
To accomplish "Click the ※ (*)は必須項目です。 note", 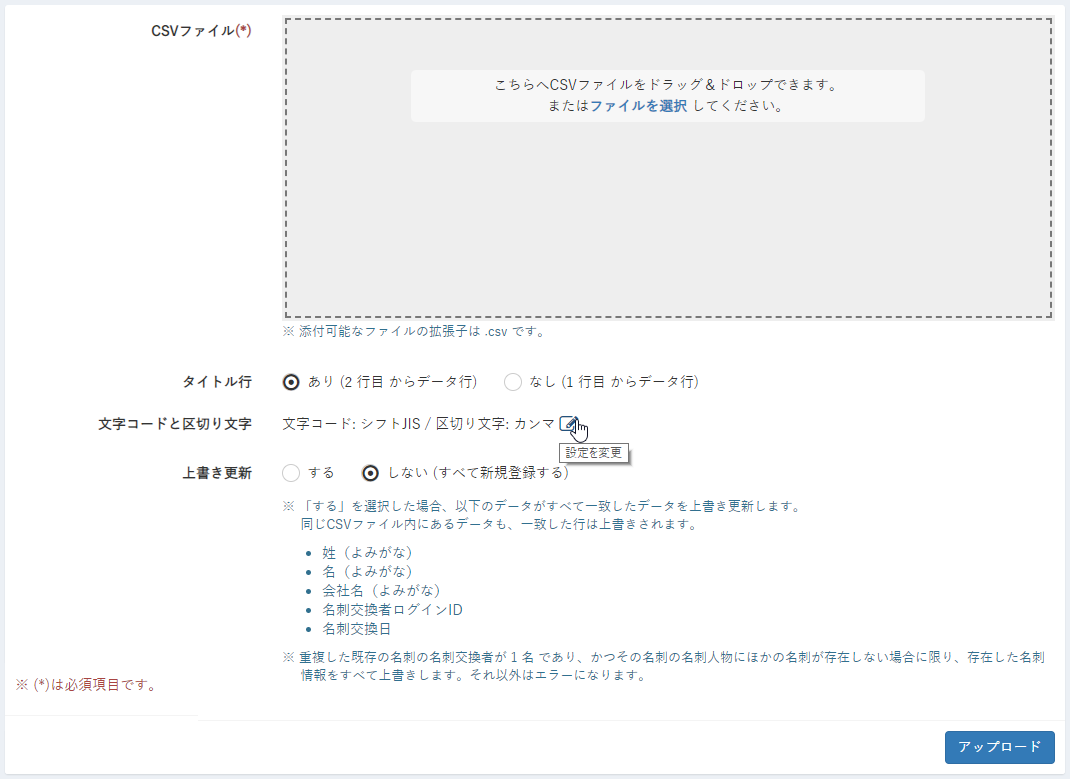I will [87, 685].
